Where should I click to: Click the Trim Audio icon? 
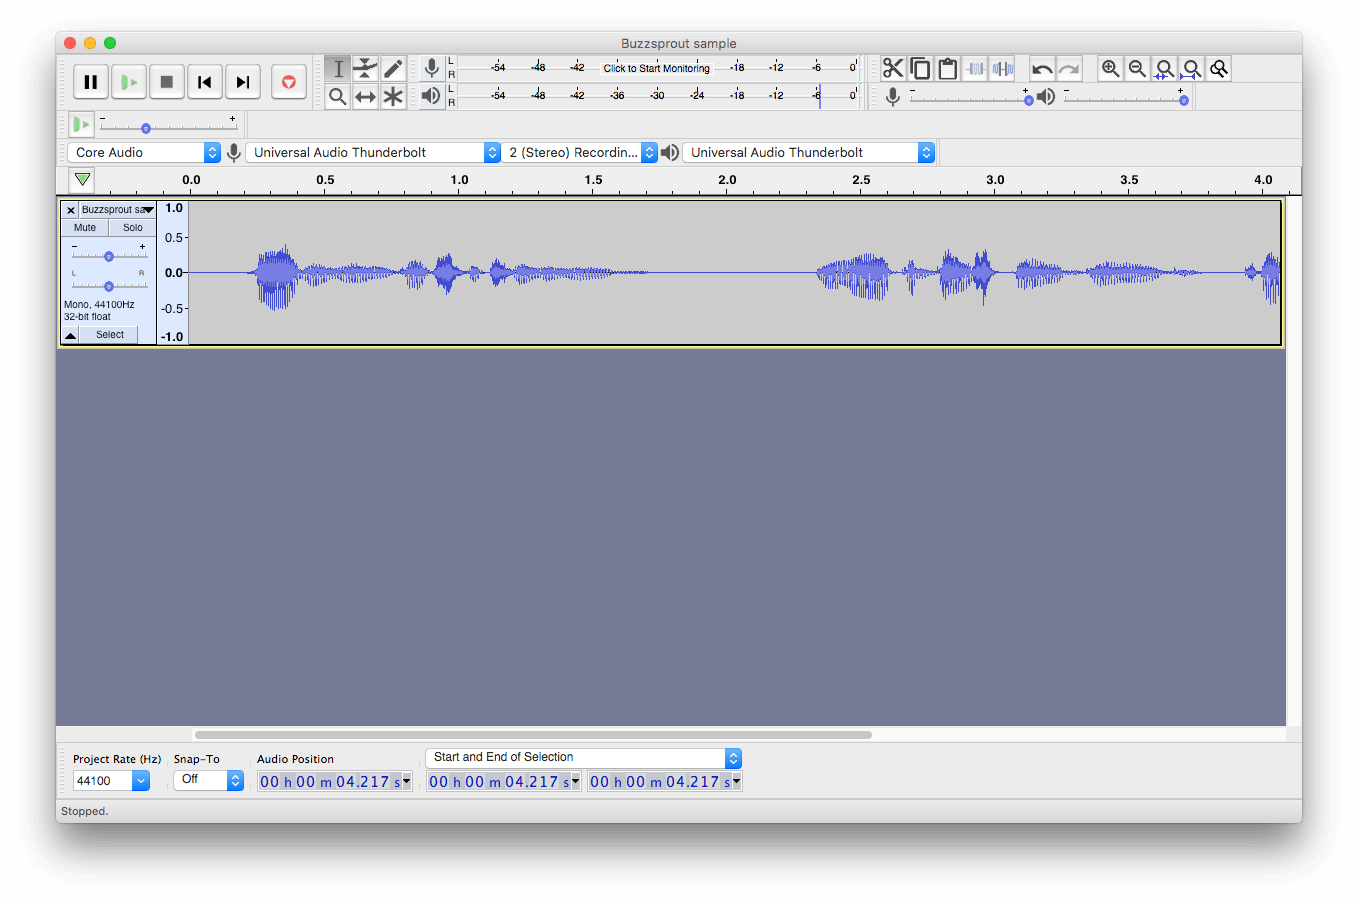click(975, 68)
